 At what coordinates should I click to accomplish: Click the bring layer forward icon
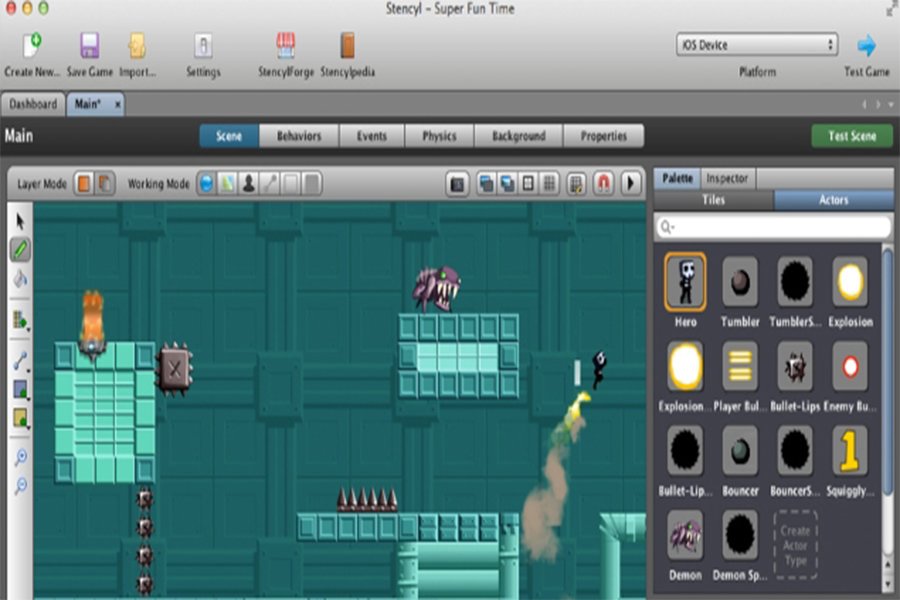[486, 184]
